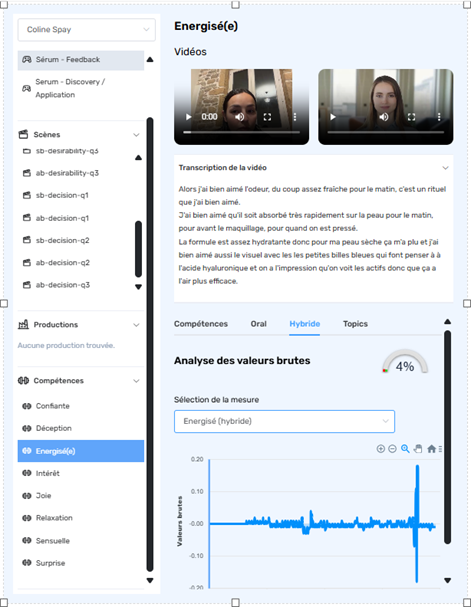Mute the second video's audio
Viewport: 471px width, 607px height.
click(384, 117)
